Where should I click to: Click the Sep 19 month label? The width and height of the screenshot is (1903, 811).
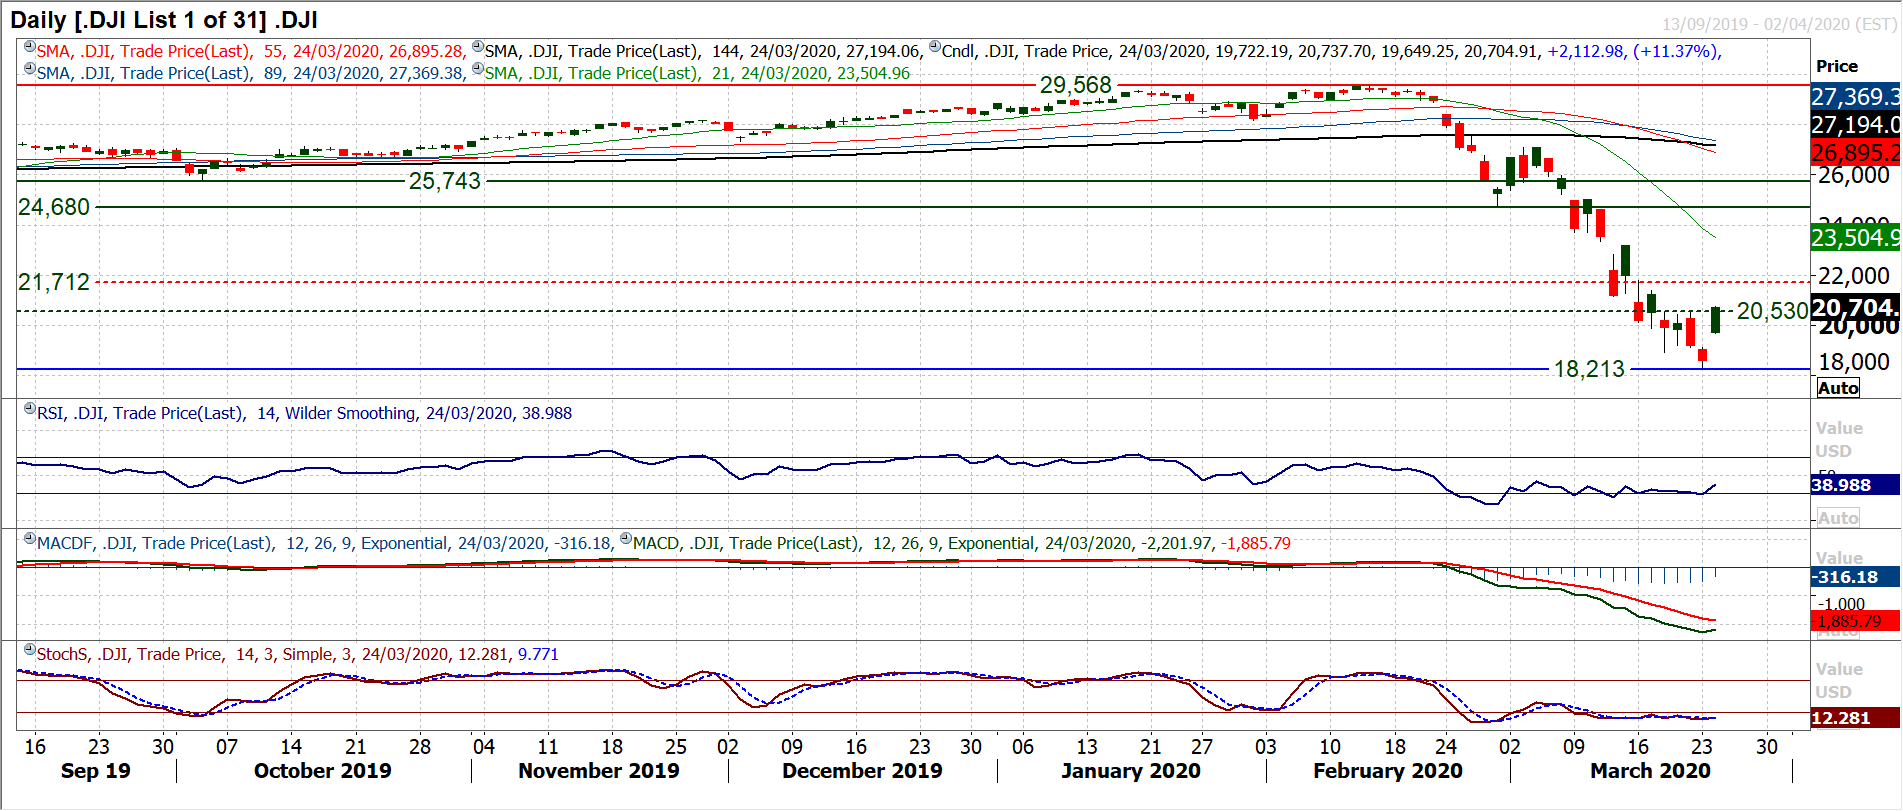(95, 771)
